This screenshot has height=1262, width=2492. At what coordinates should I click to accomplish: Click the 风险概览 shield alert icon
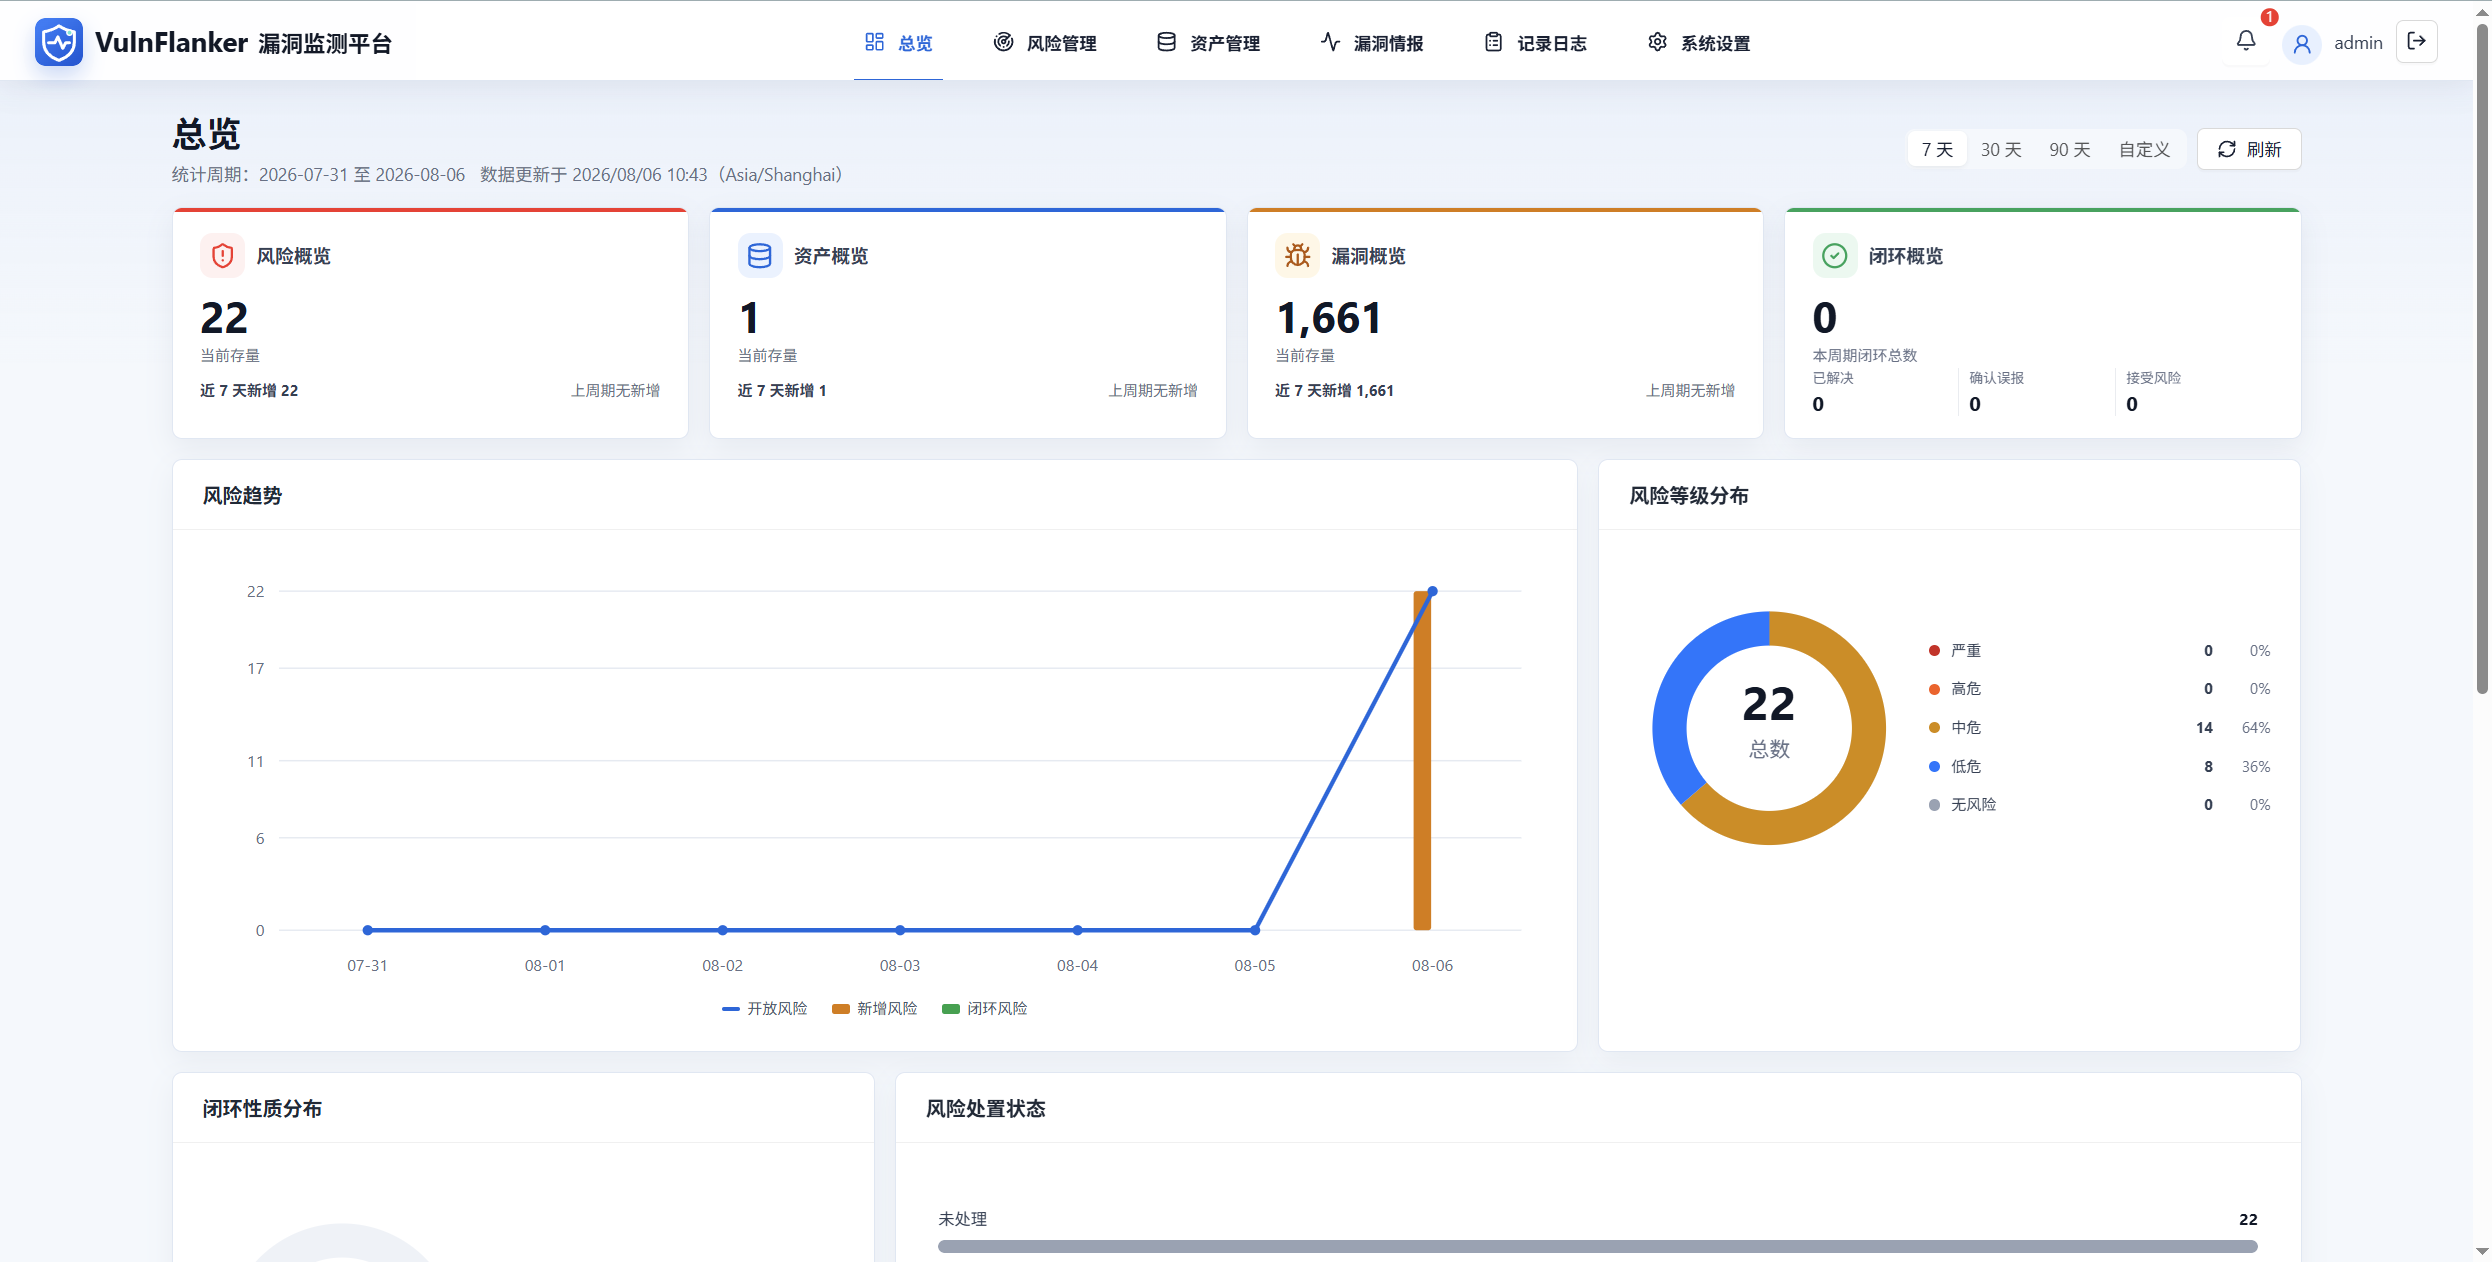click(x=223, y=256)
